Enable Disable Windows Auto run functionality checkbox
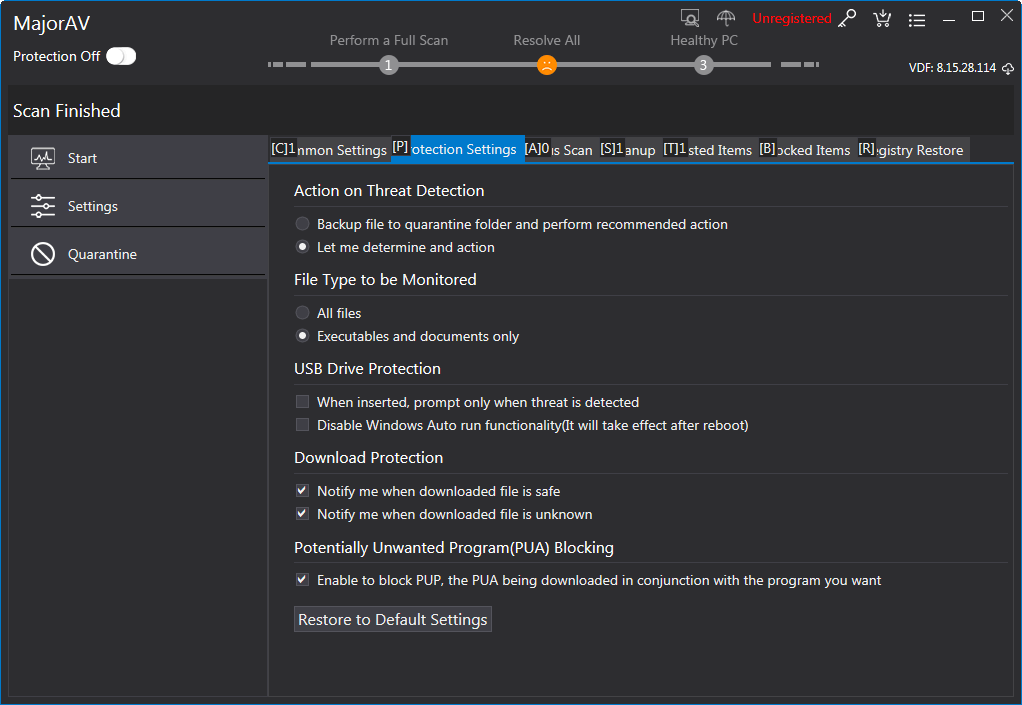Viewport: 1022px width, 705px height. [302, 425]
